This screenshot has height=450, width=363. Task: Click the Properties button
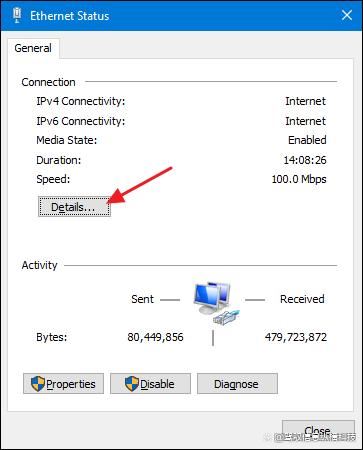tap(63, 384)
